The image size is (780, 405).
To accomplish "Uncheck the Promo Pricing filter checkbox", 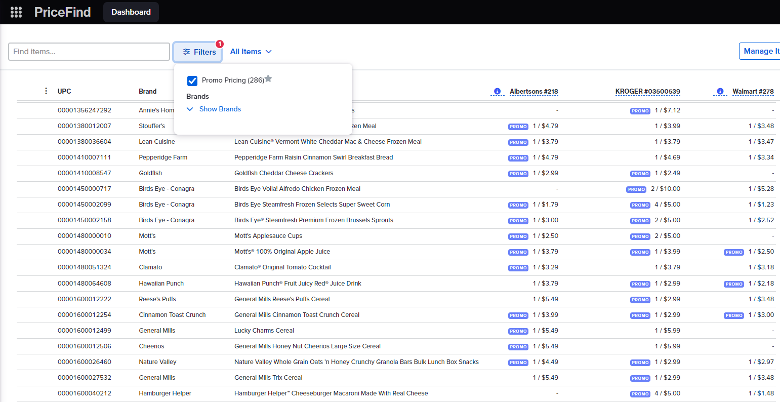I will [192, 81].
